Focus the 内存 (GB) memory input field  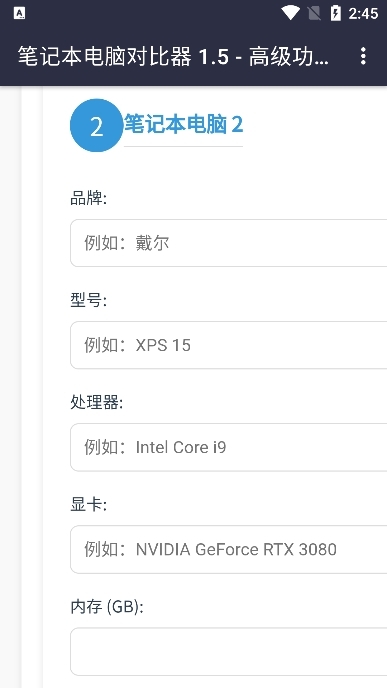[229, 652]
